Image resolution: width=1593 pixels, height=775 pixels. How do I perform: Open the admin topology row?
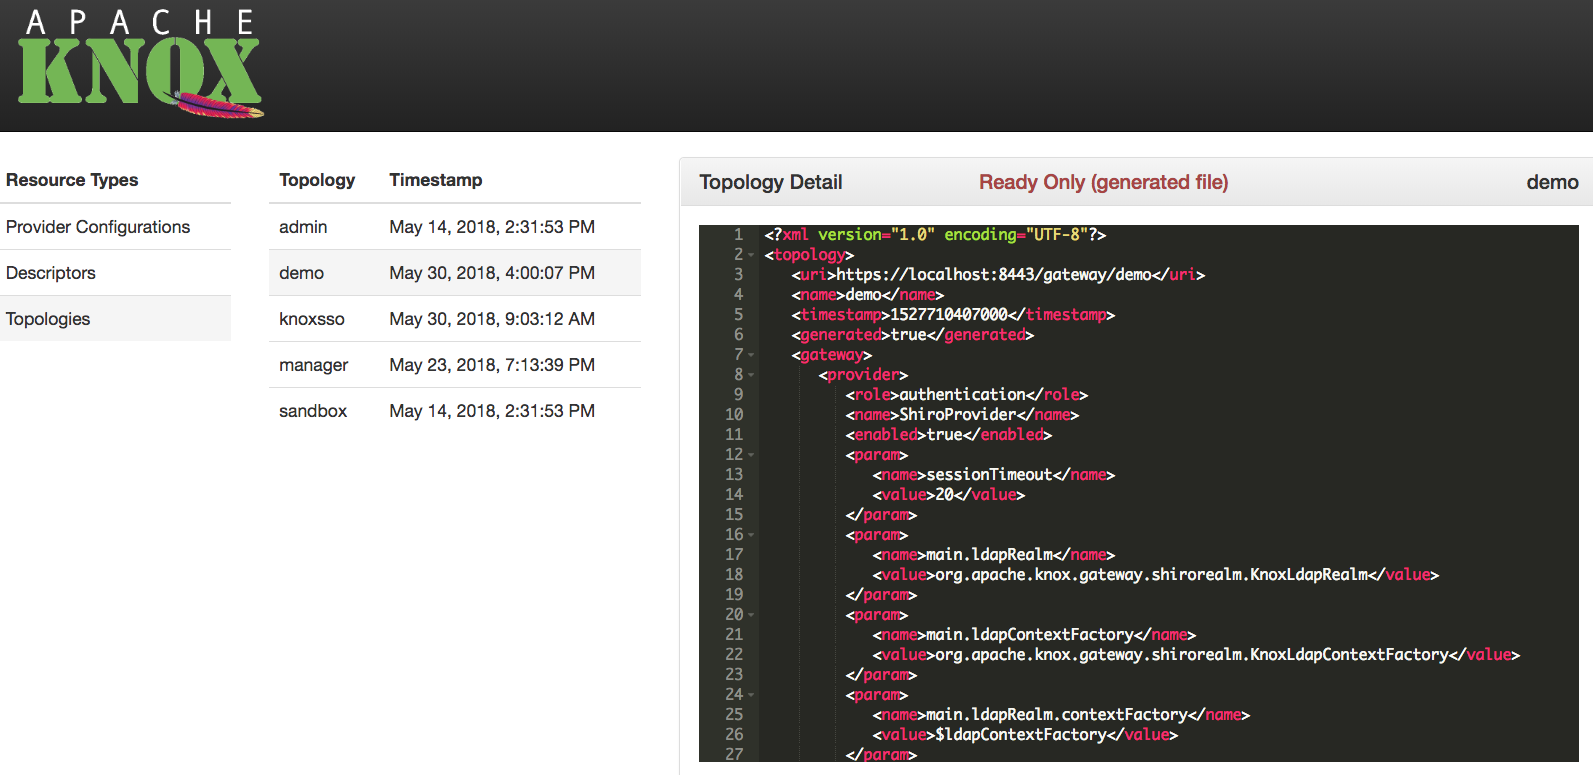click(x=303, y=227)
